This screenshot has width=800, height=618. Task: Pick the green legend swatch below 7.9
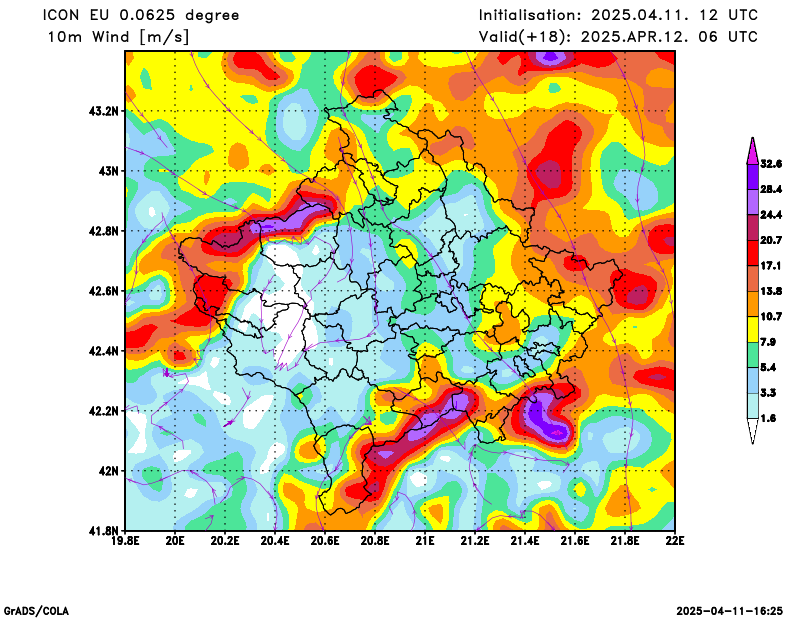tap(752, 355)
